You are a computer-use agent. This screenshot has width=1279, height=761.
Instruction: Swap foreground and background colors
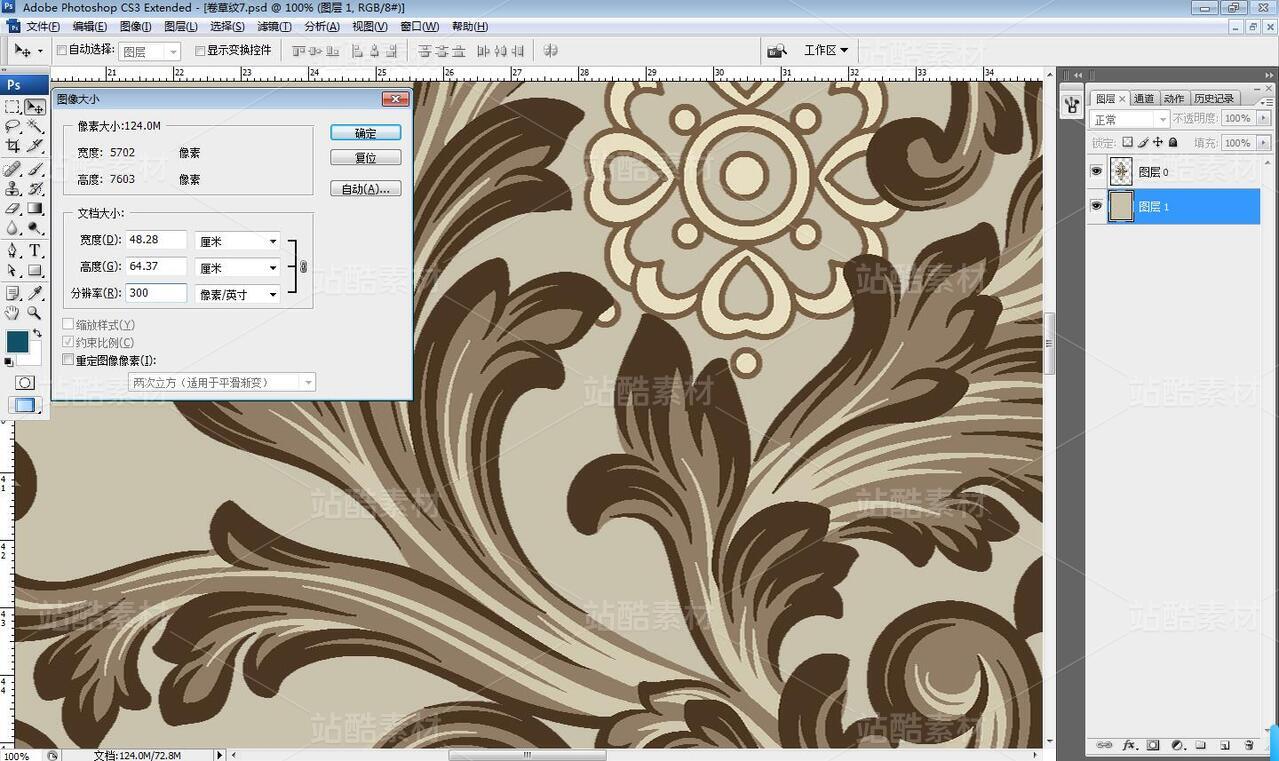37,333
